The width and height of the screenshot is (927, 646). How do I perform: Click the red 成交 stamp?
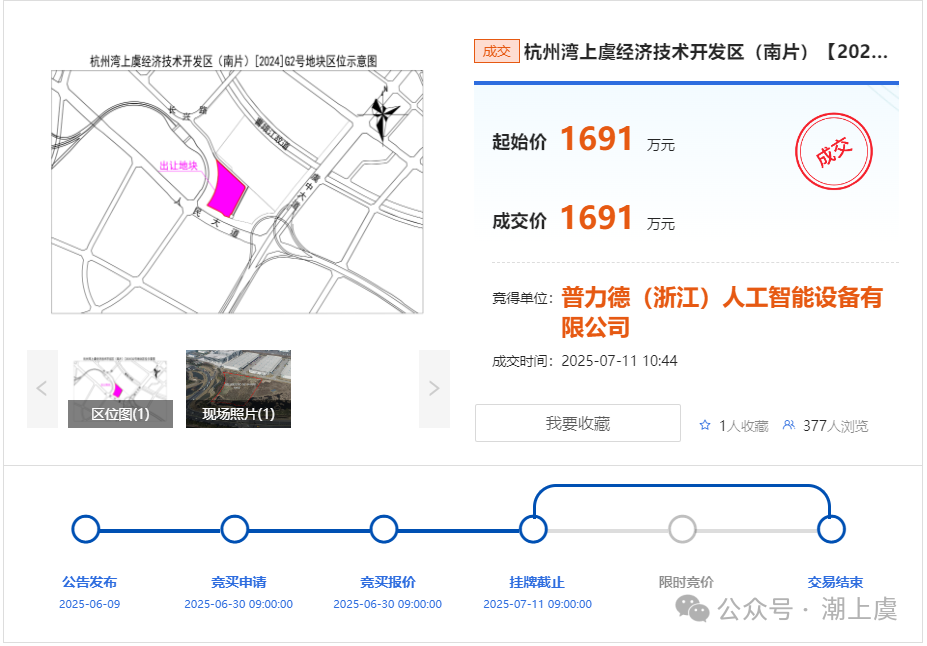(x=834, y=151)
